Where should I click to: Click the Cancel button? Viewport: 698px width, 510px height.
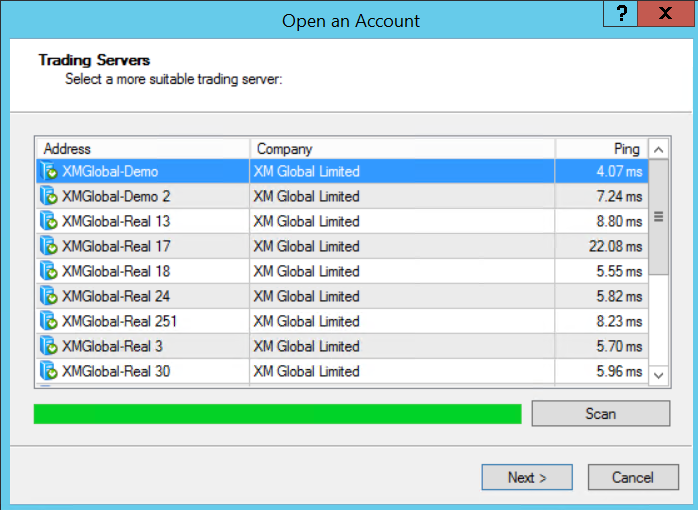[633, 478]
